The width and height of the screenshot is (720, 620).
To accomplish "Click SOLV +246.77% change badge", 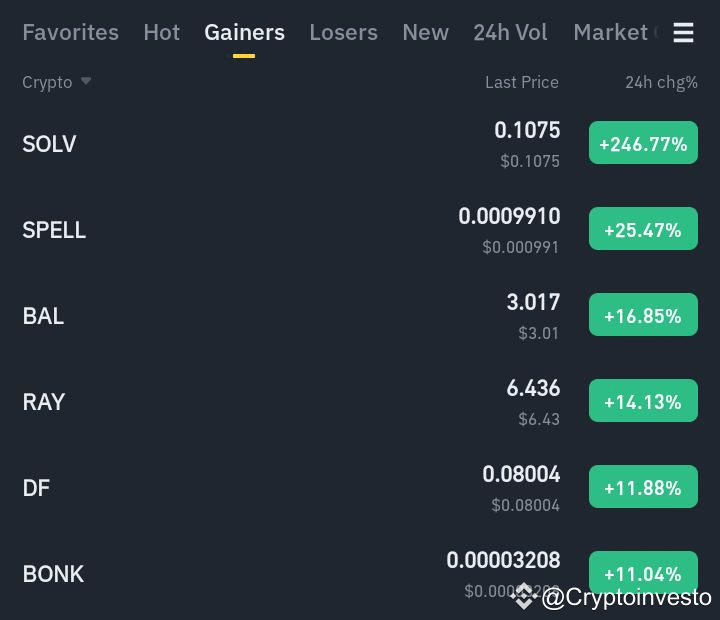I will [643, 144].
